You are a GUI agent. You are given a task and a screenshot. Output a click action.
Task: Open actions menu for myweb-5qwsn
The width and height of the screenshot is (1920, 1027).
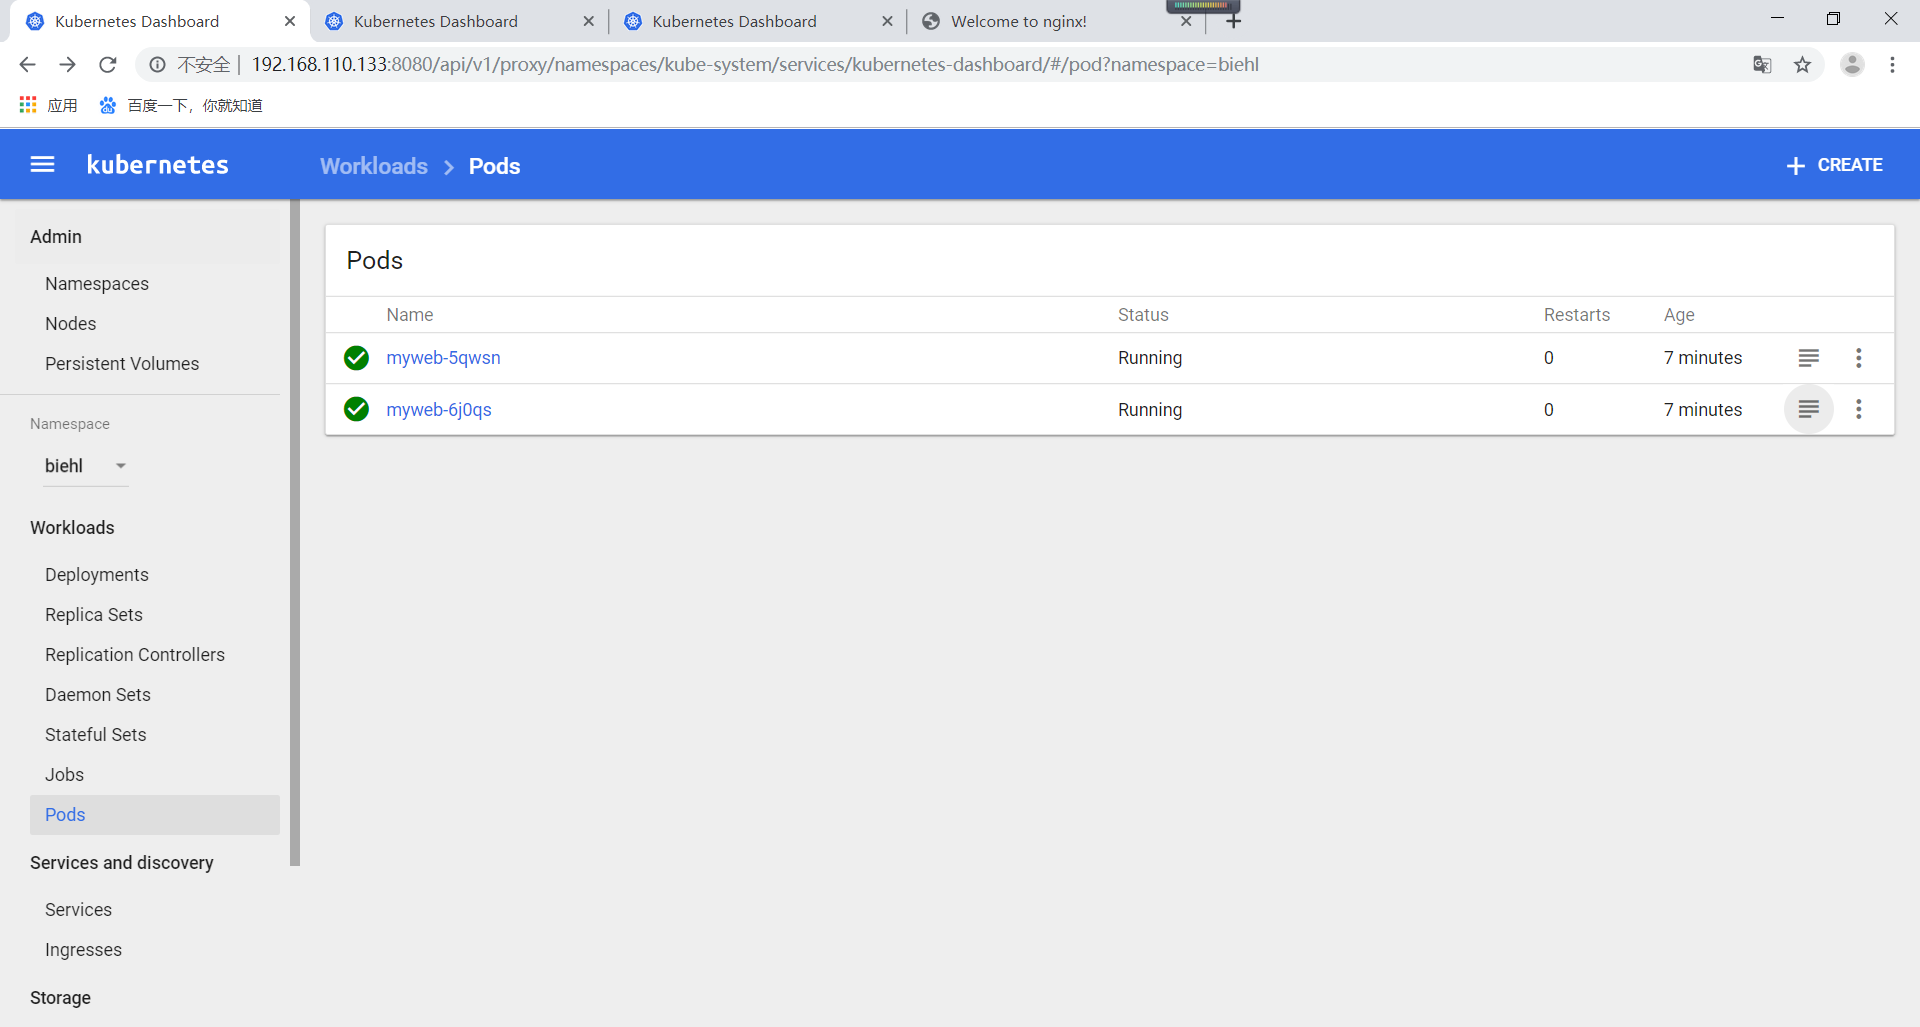1859,358
